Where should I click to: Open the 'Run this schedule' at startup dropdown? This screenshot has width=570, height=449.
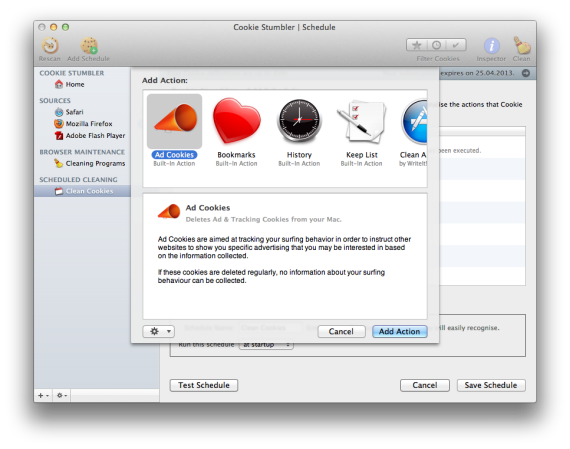pyautogui.click(x=266, y=345)
